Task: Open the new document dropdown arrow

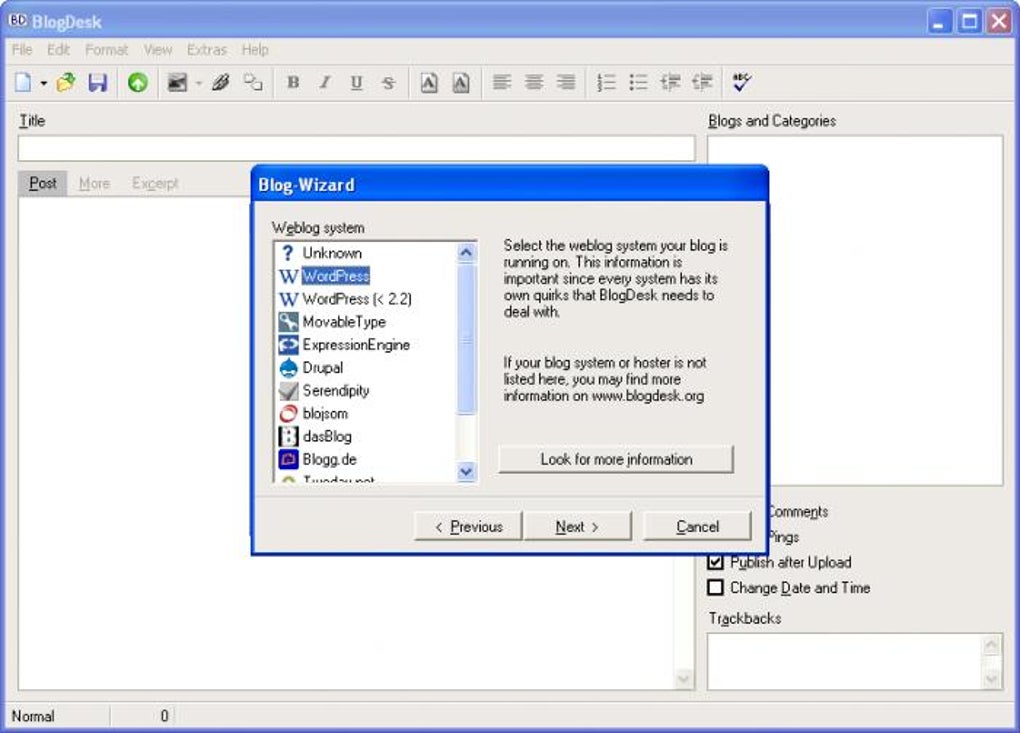Action: point(44,83)
